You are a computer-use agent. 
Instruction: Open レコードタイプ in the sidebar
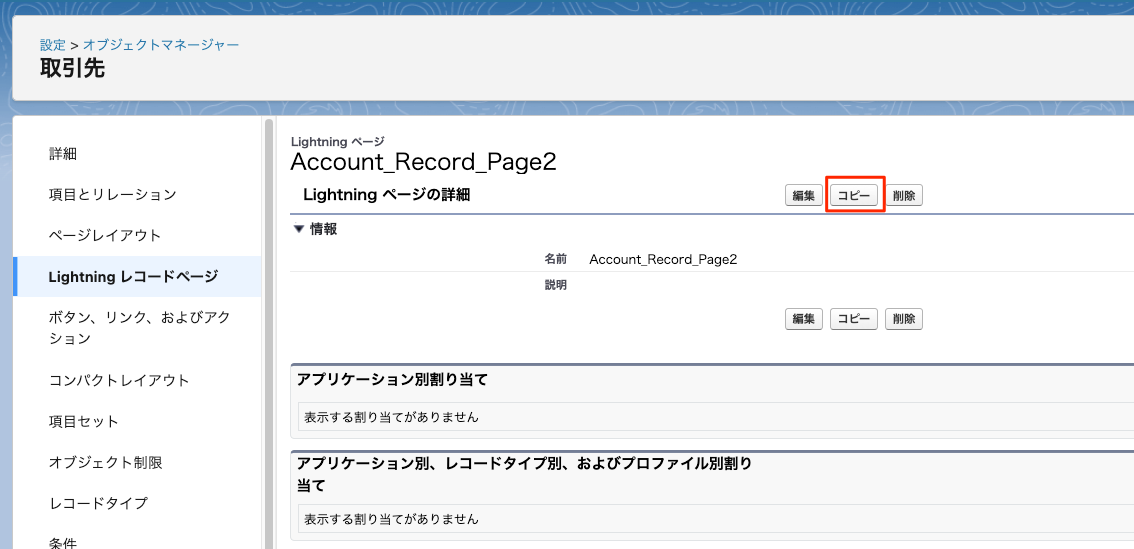[98, 503]
